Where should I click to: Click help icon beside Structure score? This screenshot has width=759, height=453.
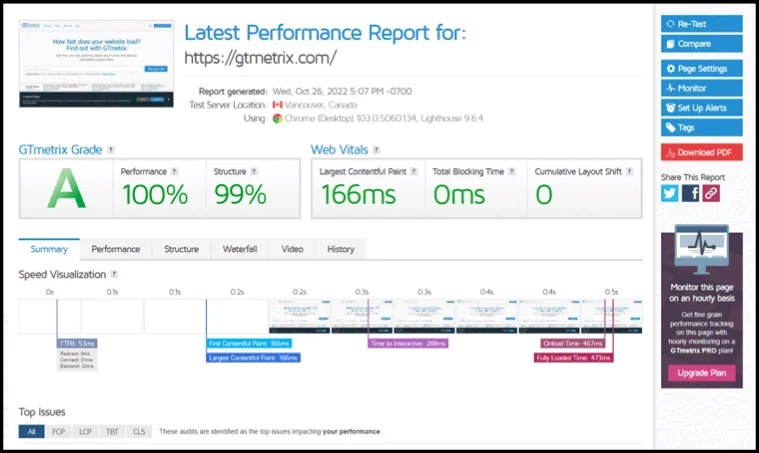pos(254,171)
